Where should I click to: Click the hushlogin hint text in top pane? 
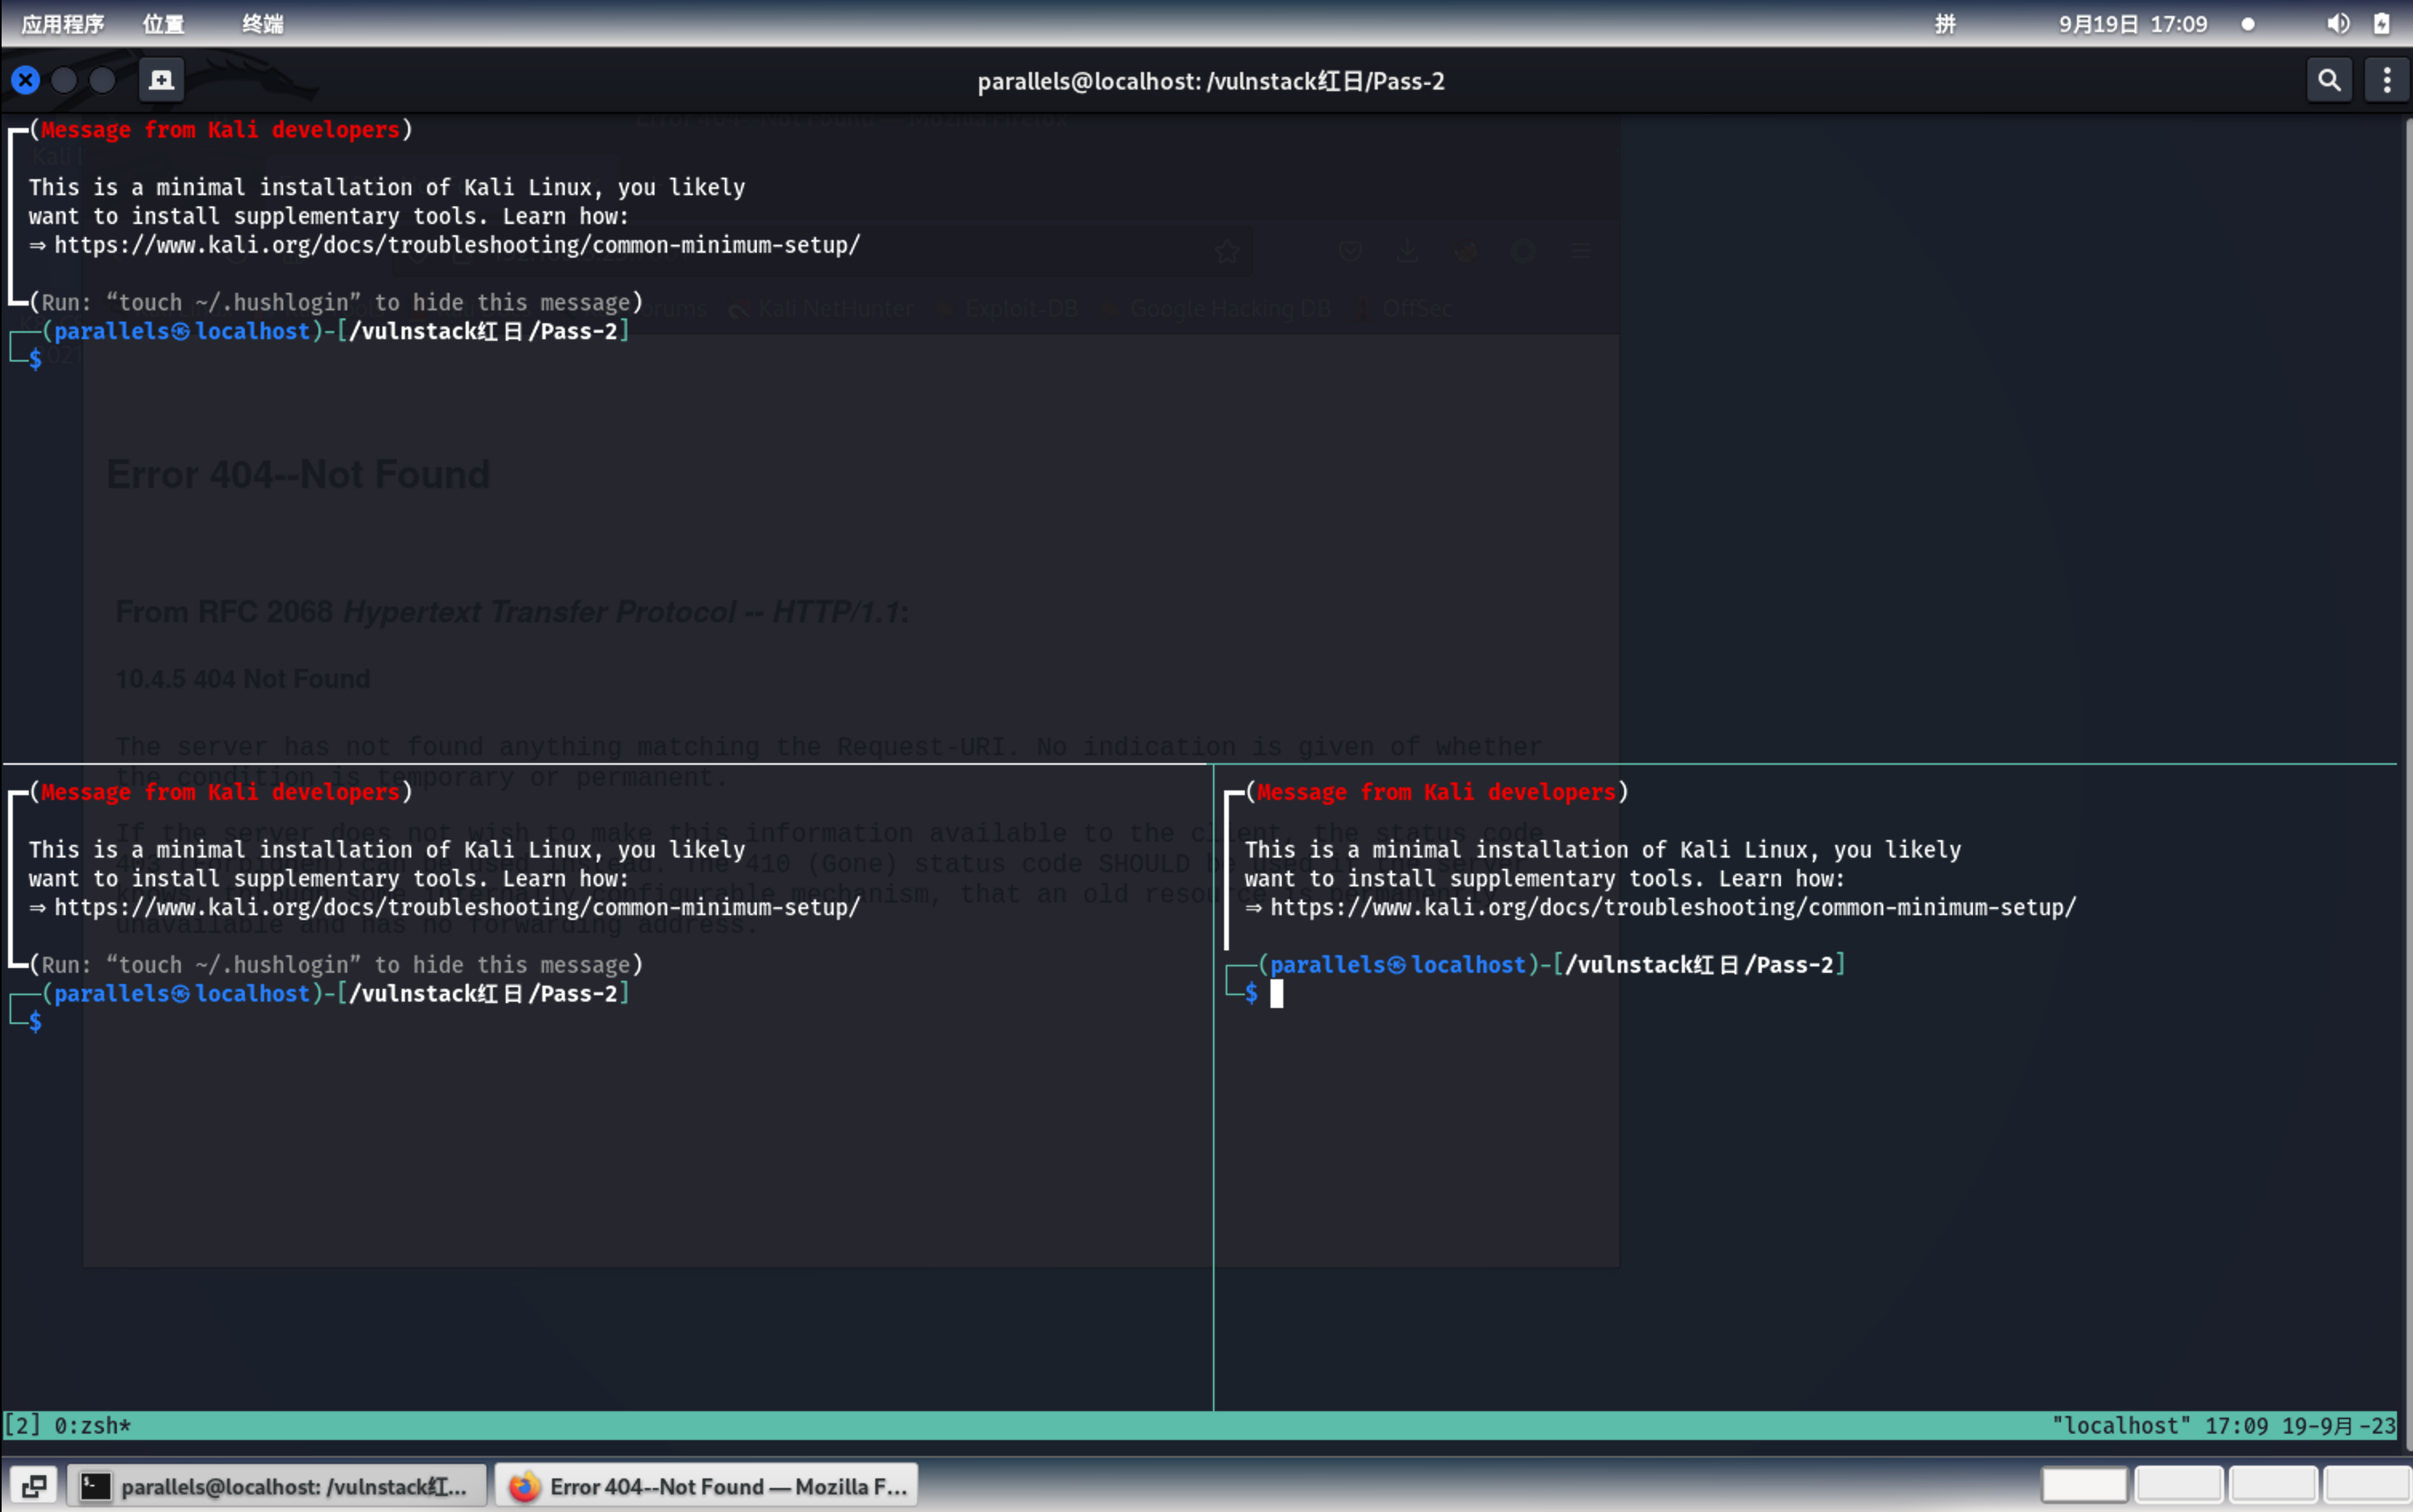336,303
